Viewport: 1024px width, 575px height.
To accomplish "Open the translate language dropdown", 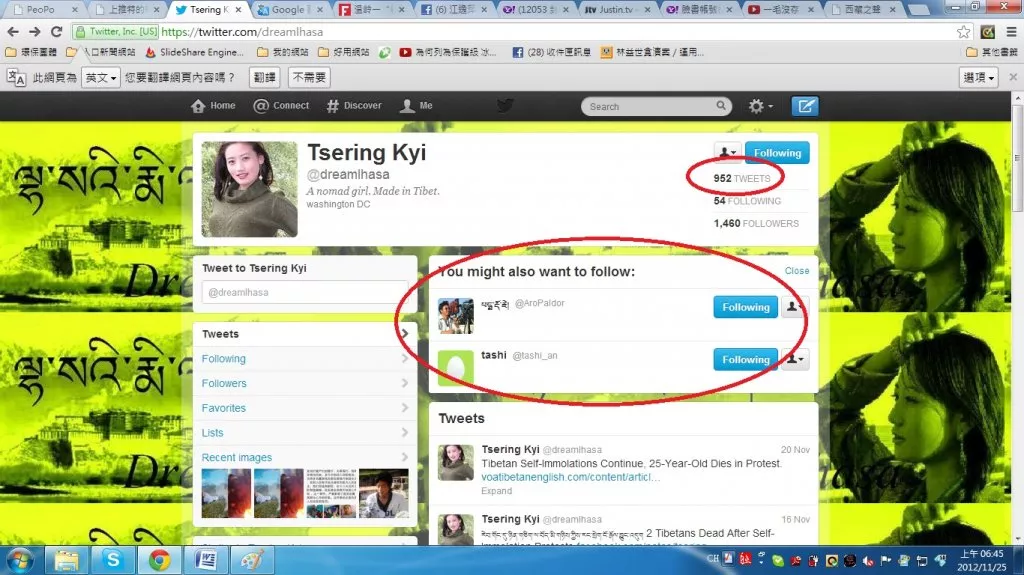I will coord(101,78).
